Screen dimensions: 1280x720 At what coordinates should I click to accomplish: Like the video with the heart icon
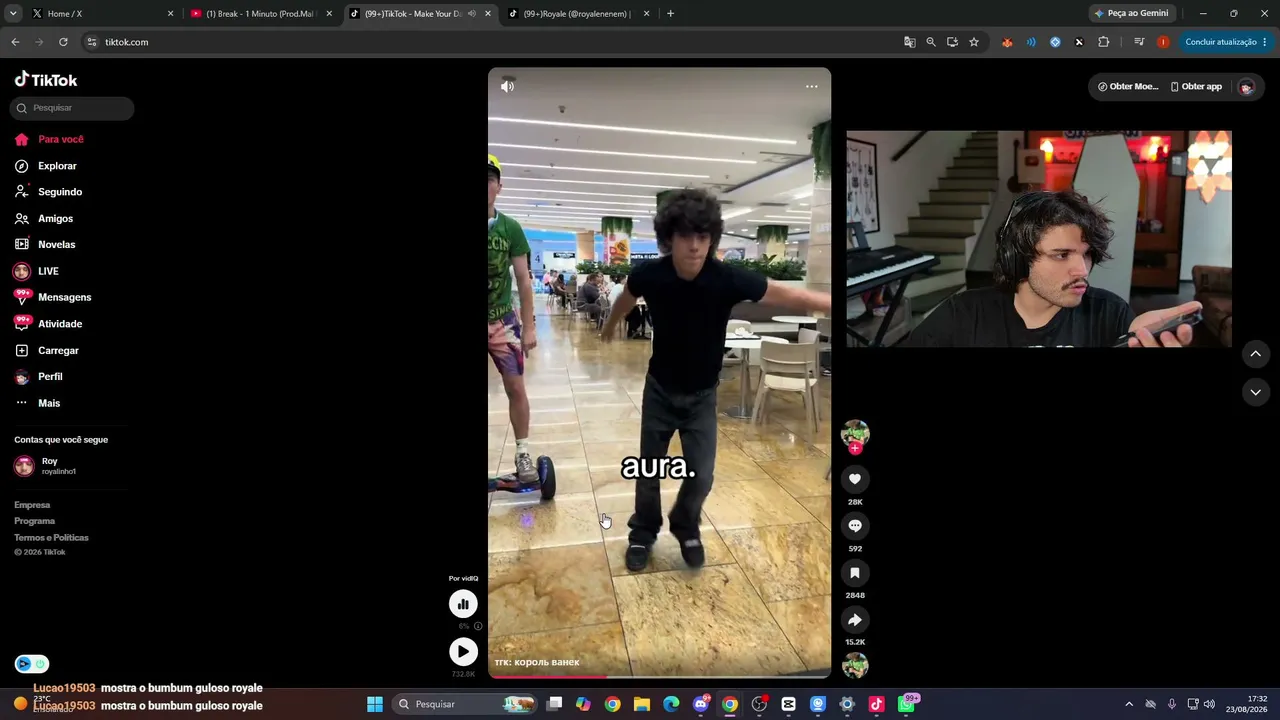pos(855,479)
